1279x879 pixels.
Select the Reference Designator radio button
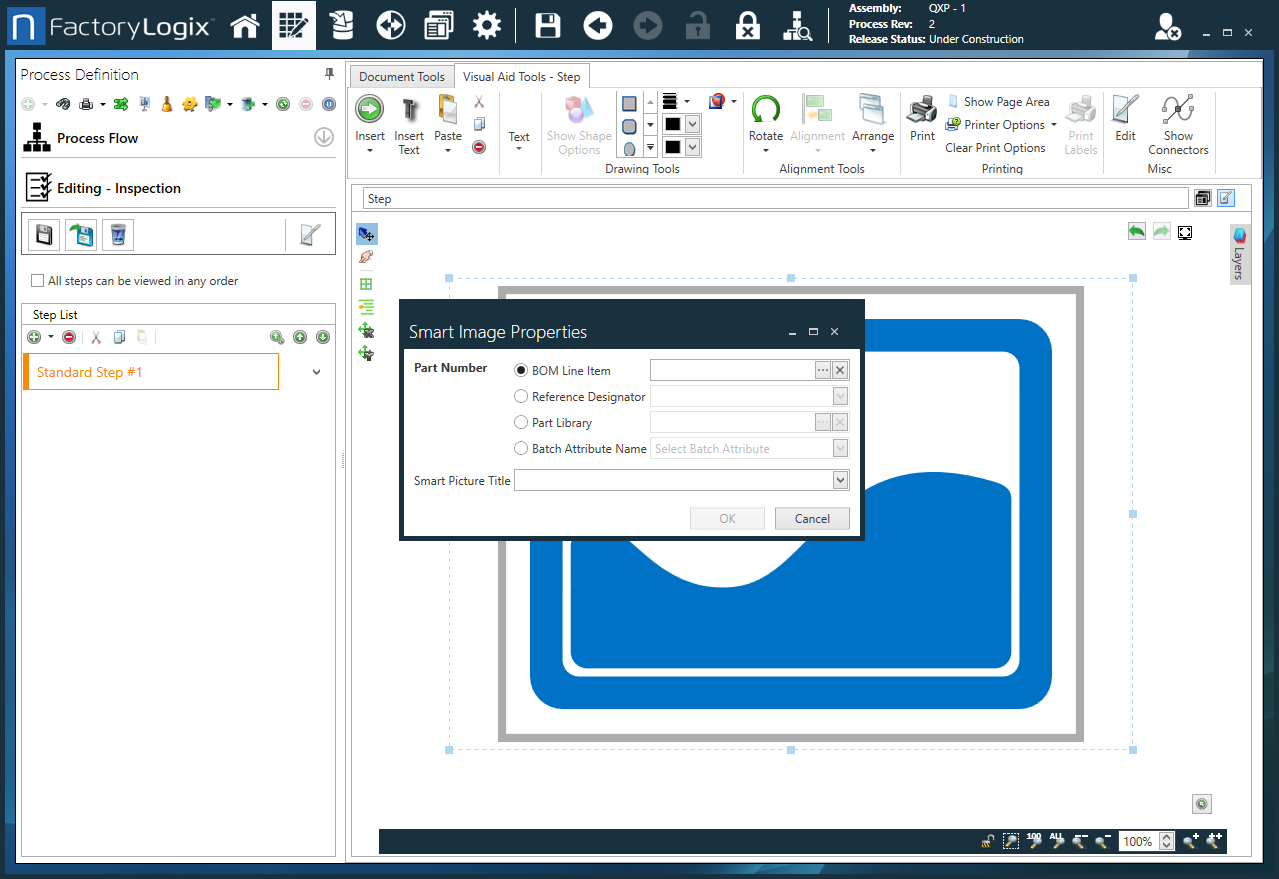[521, 396]
